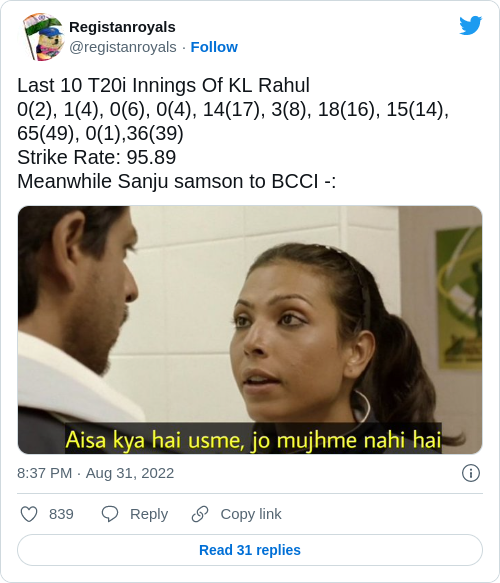Image resolution: width=500 pixels, height=583 pixels.
Task: Click the 8:37 PM time text
Action: pos(45,473)
